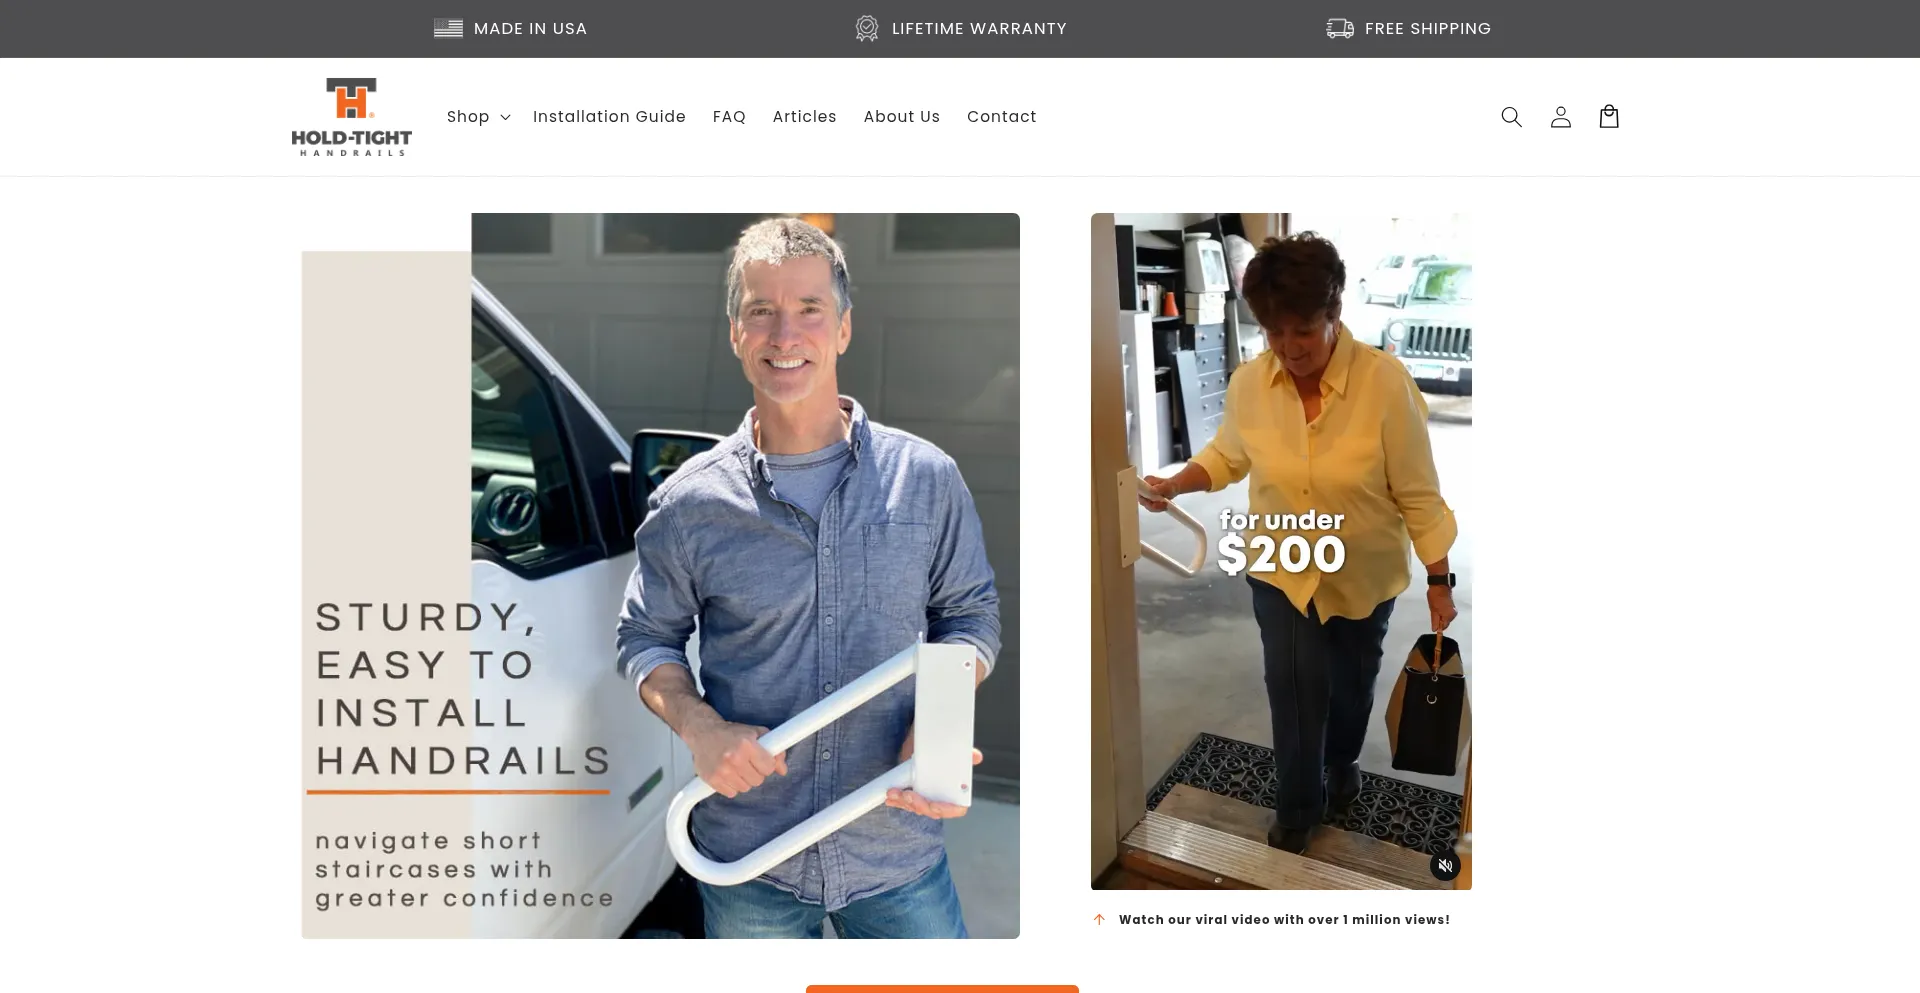This screenshot has width=1920, height=993.
Task: Click the USA flag icon
Action: coord(448,28)
